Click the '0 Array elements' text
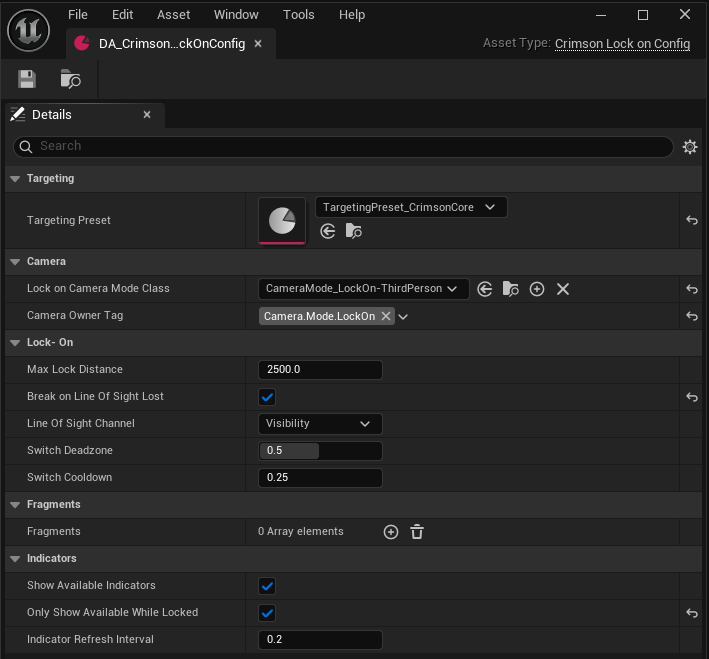The width and height of the screenshot is (709, 659). pos(301,531)
